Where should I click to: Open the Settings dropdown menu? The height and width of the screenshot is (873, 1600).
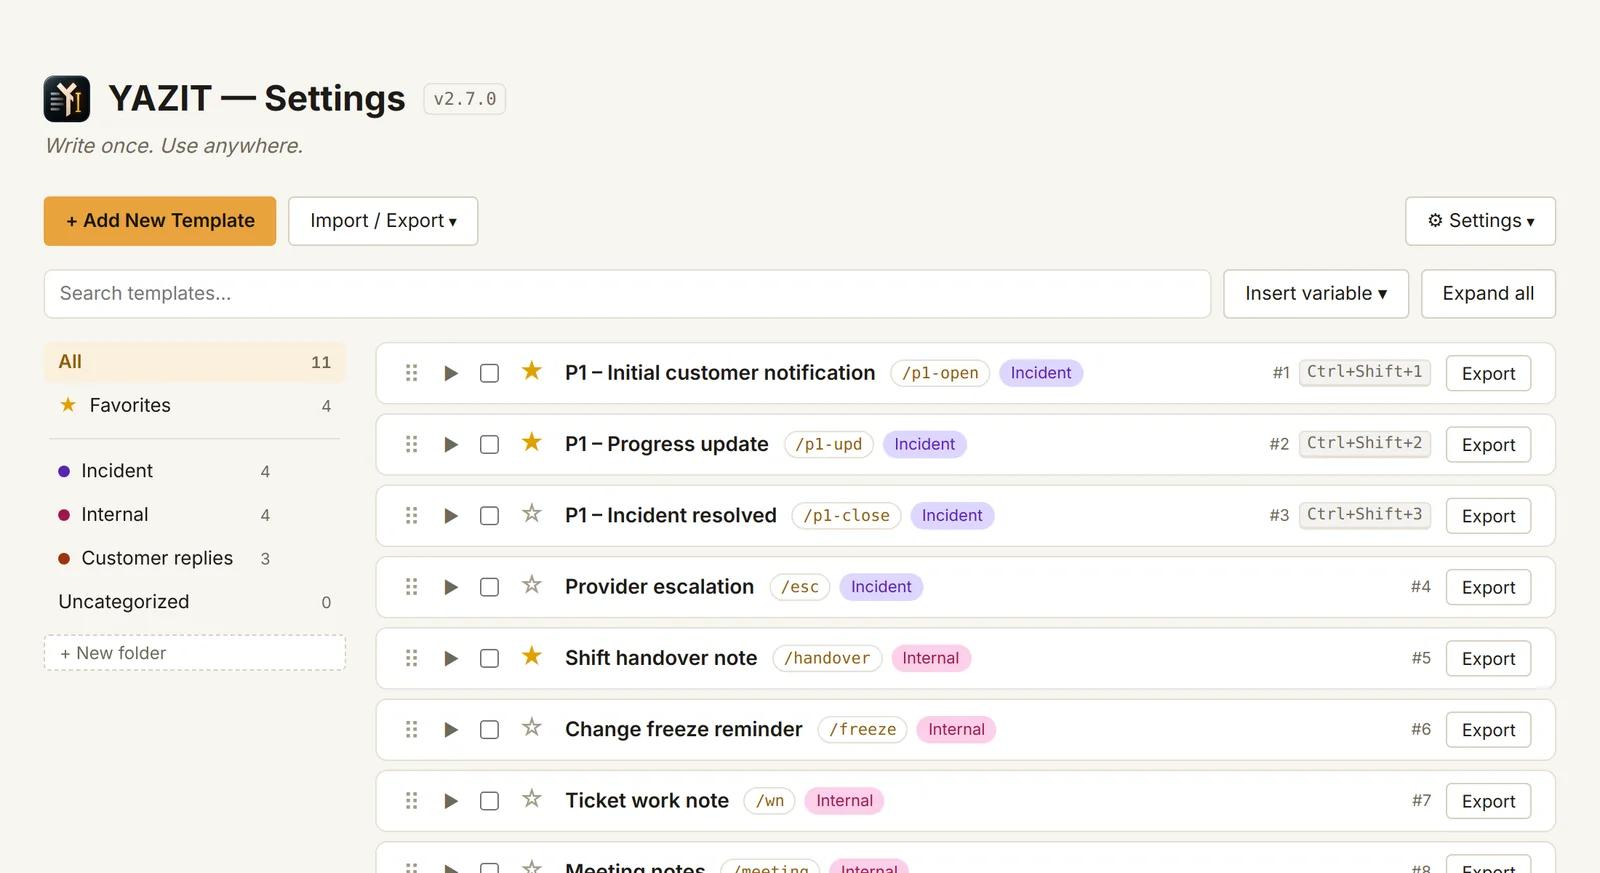[1480, 221]
